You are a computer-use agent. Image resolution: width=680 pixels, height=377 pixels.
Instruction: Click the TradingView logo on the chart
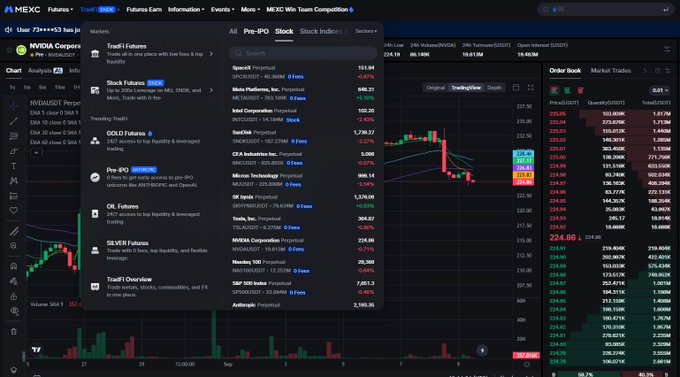point(37,349)
